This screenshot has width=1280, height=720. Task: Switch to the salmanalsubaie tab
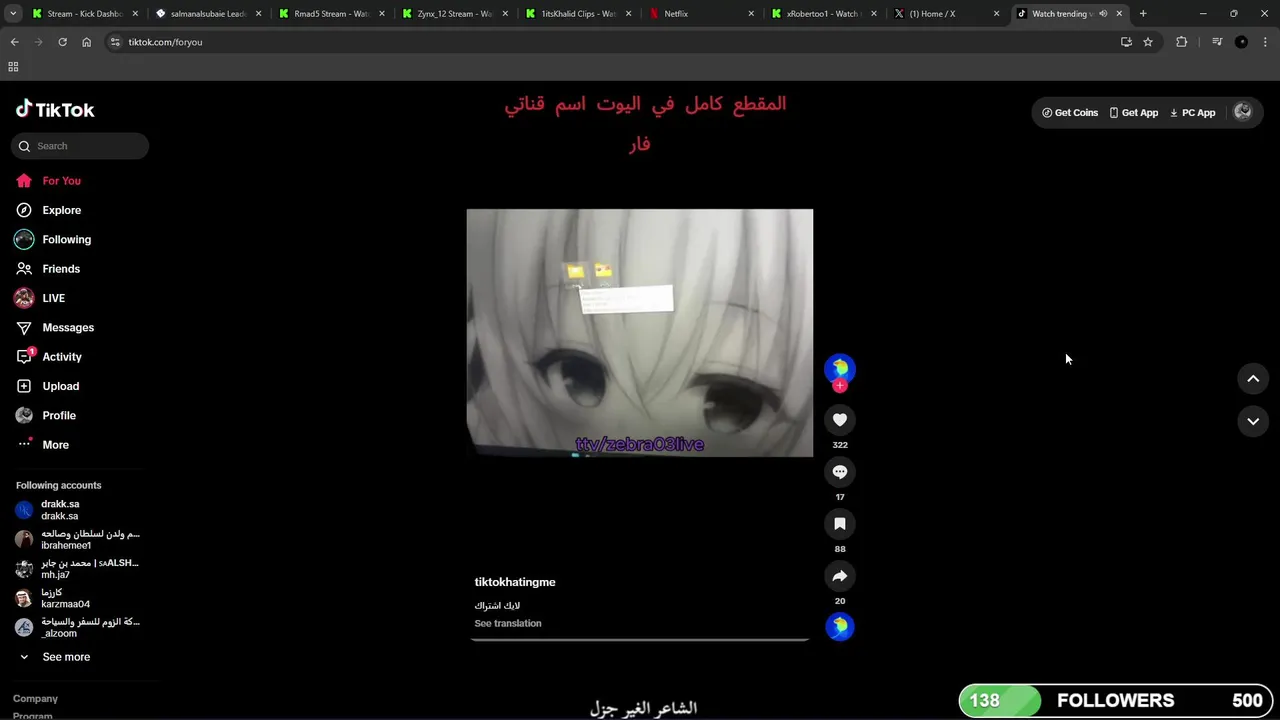[208, 14]
